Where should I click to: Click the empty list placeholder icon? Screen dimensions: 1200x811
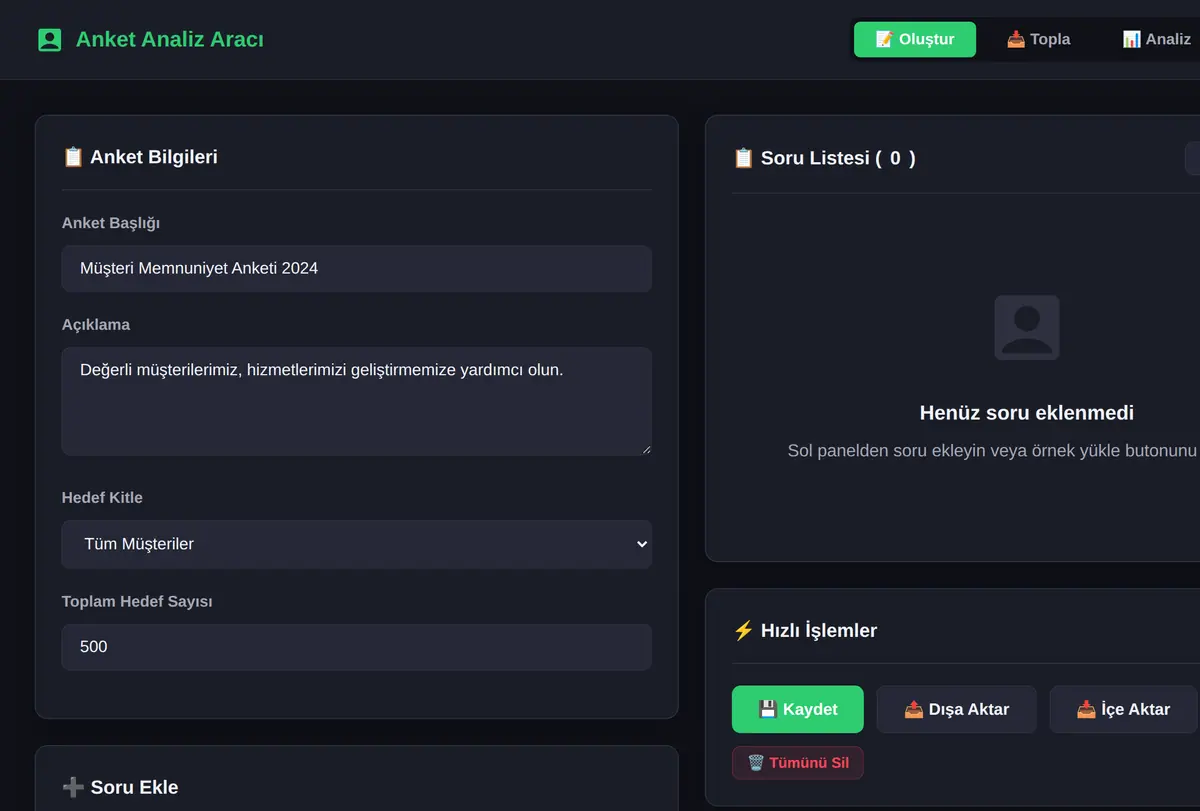1027,328
